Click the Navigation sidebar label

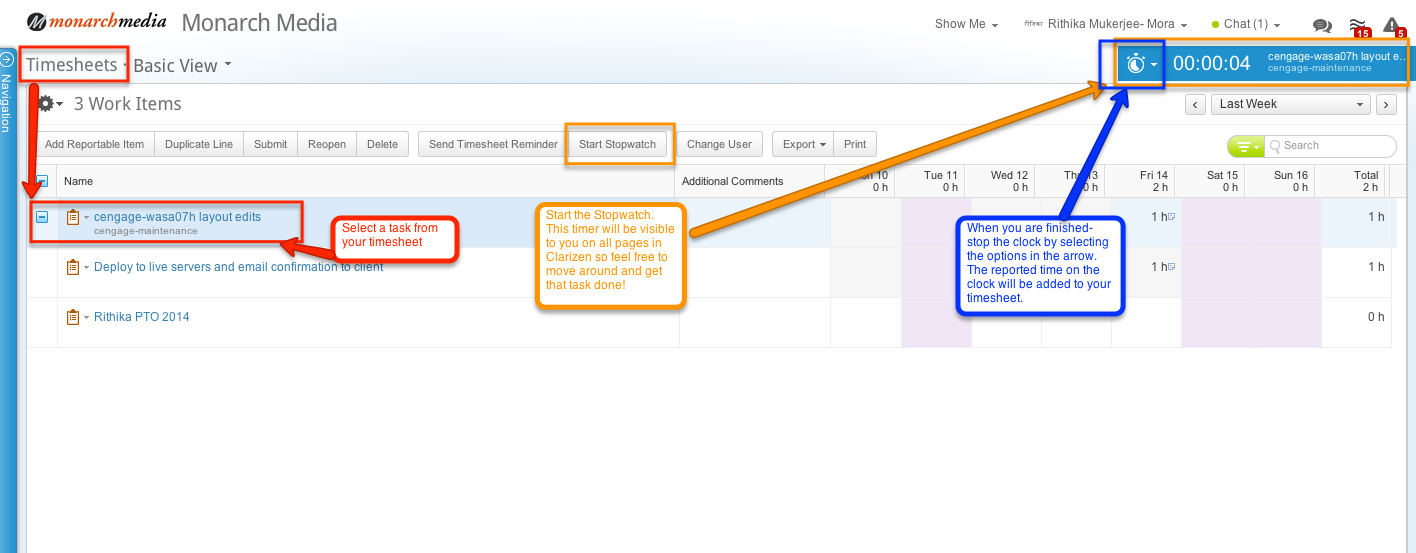(x=7, y=103)
